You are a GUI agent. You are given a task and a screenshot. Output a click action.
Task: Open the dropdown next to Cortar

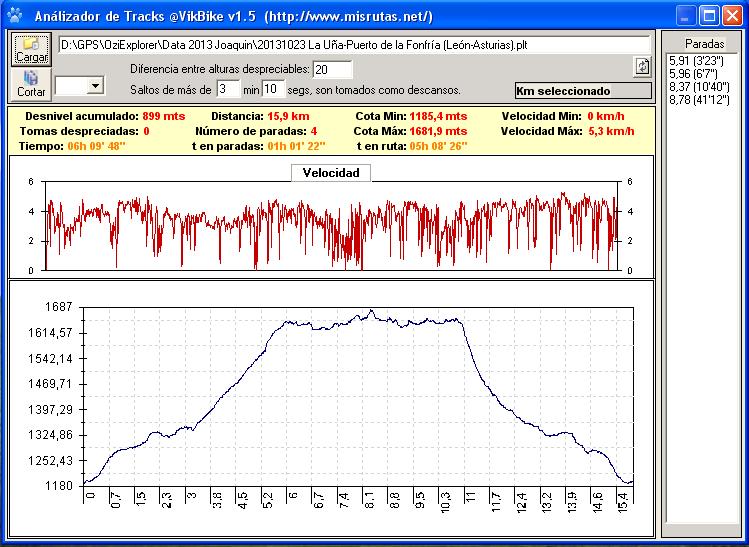(x=96, y=86)
